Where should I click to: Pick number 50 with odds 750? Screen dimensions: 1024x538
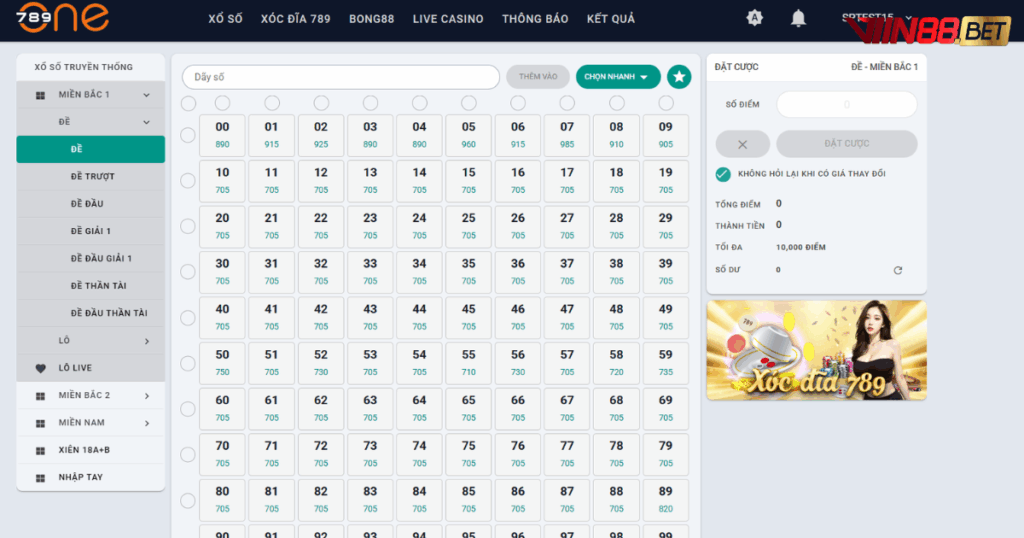tap(222, 363)
